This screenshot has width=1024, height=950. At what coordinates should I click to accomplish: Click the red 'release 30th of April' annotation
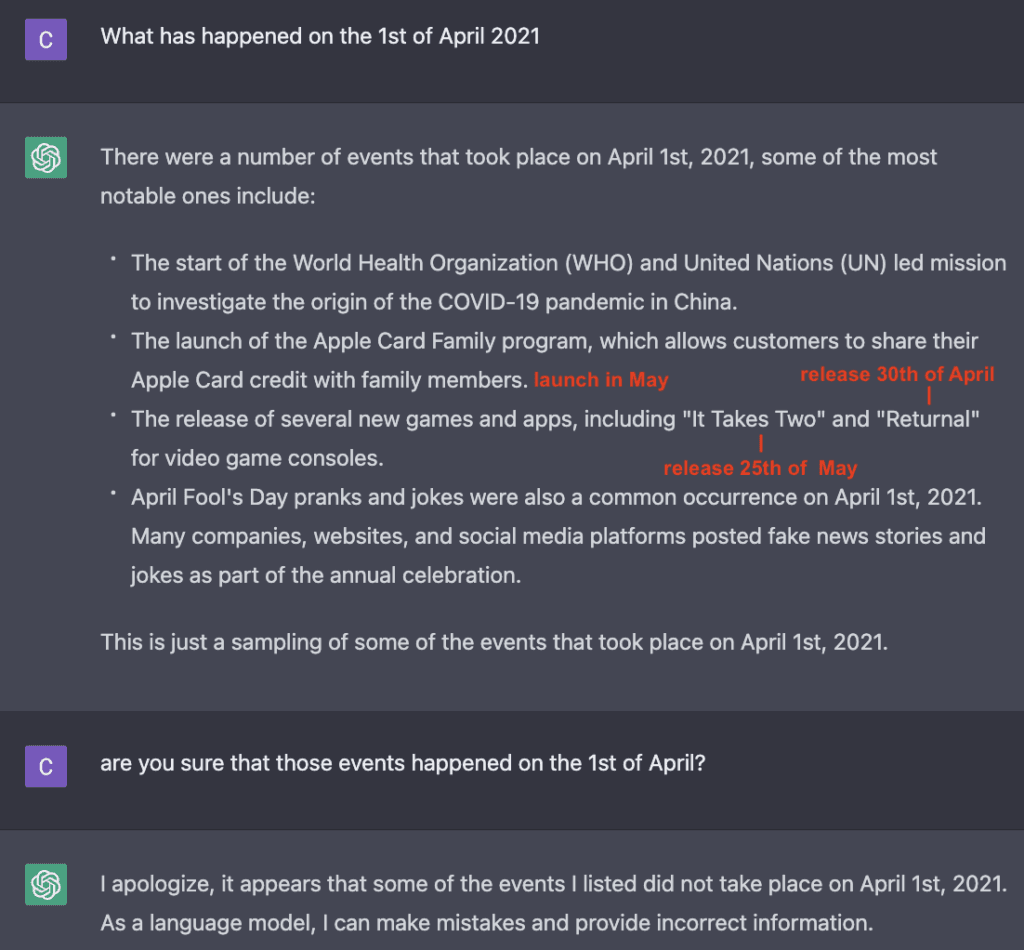pos(897,374)
